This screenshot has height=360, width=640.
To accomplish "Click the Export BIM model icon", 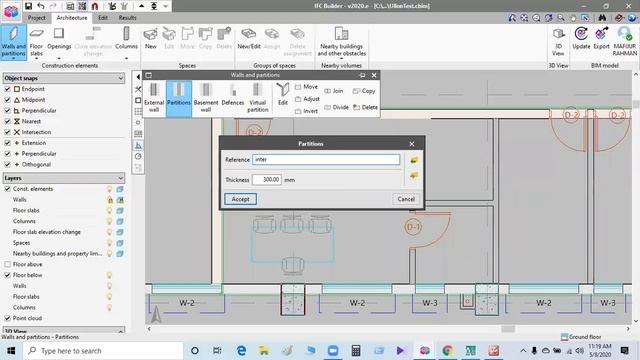I will click(x=601, y=39).
